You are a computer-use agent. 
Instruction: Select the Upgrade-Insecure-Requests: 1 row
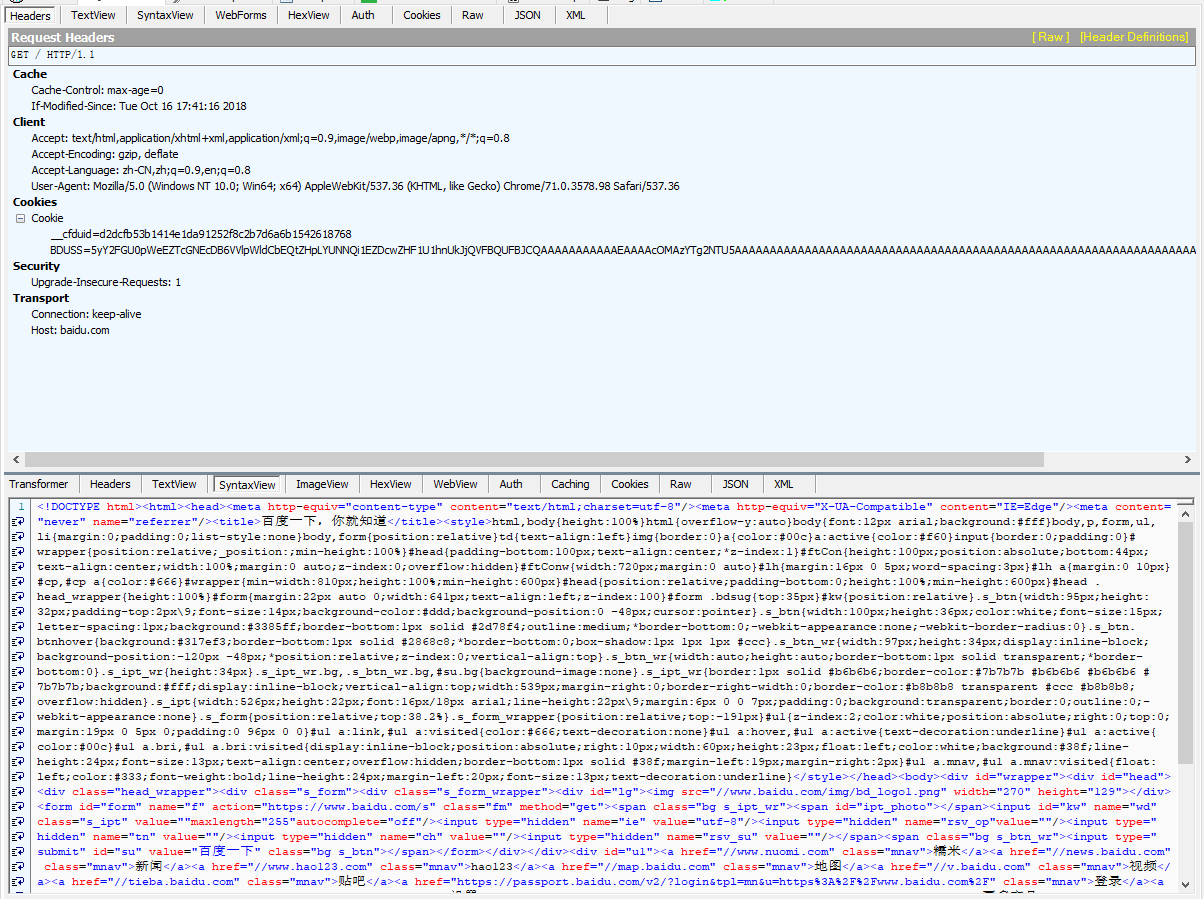coord(106,282)
